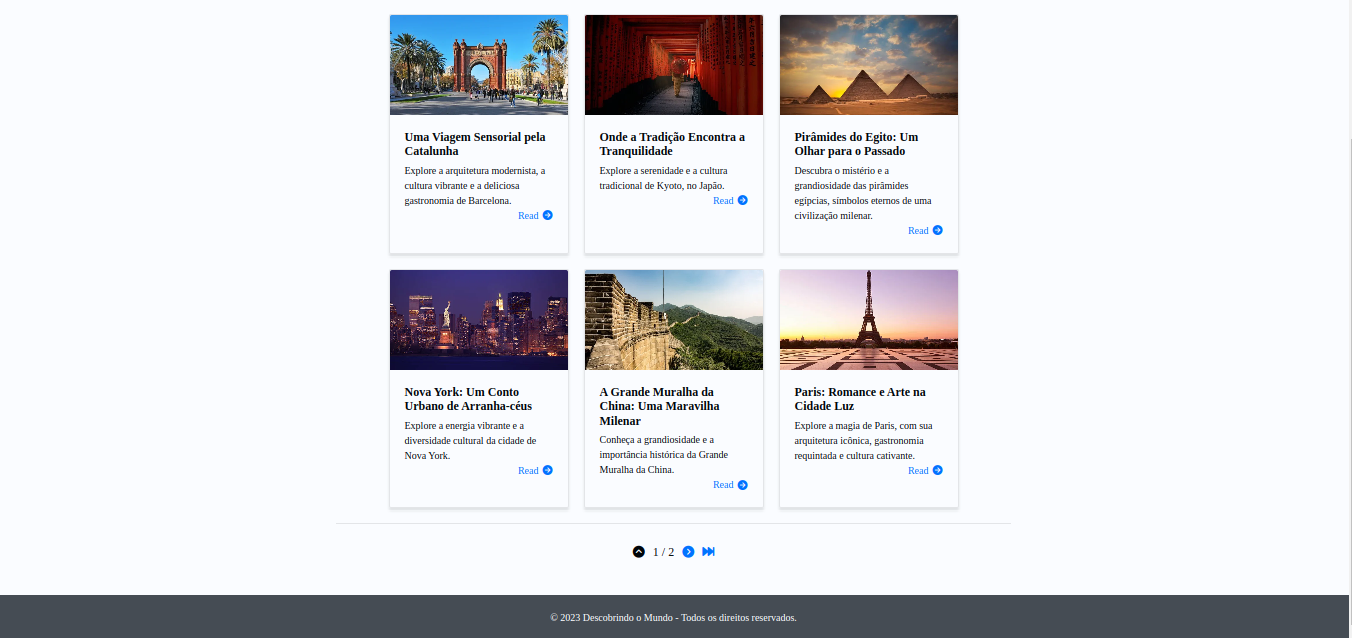Go to the next page with the blue arrow
This screenshot has width=1352, height=638.
(688, 552)
